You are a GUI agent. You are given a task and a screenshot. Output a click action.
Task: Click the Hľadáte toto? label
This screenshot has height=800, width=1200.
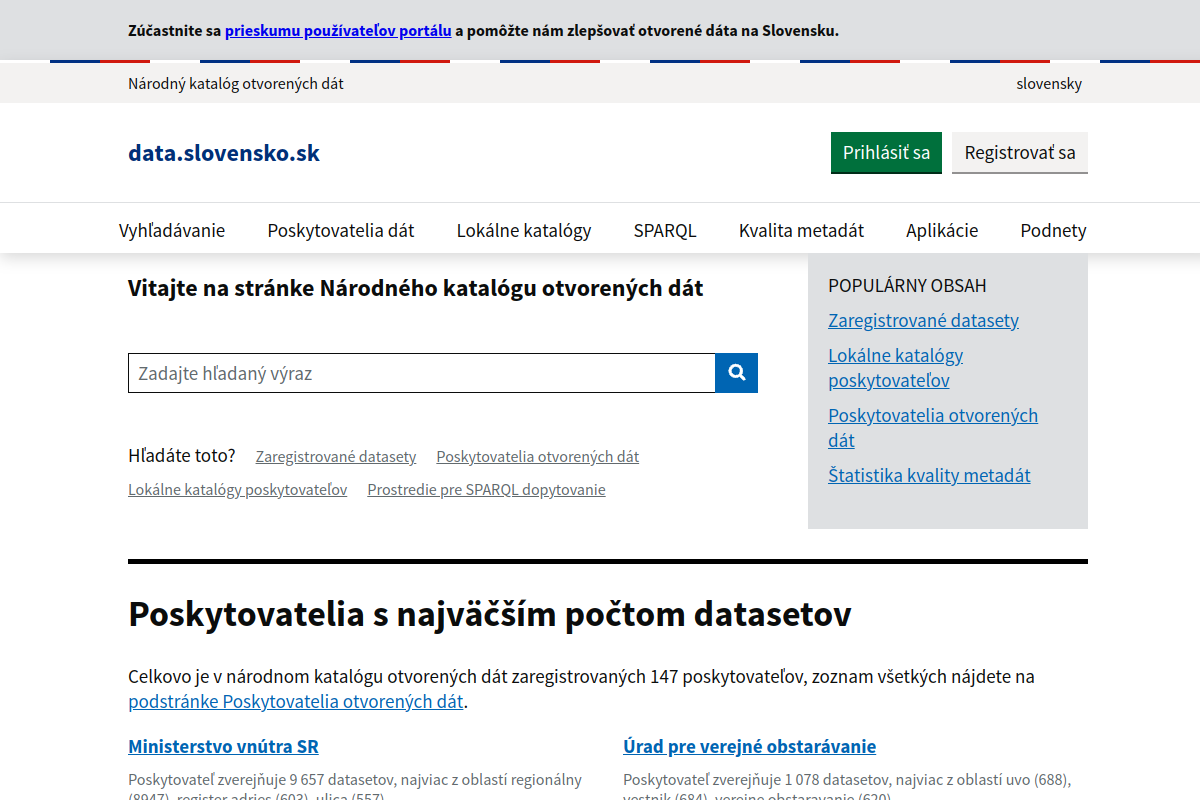[182, 456]
